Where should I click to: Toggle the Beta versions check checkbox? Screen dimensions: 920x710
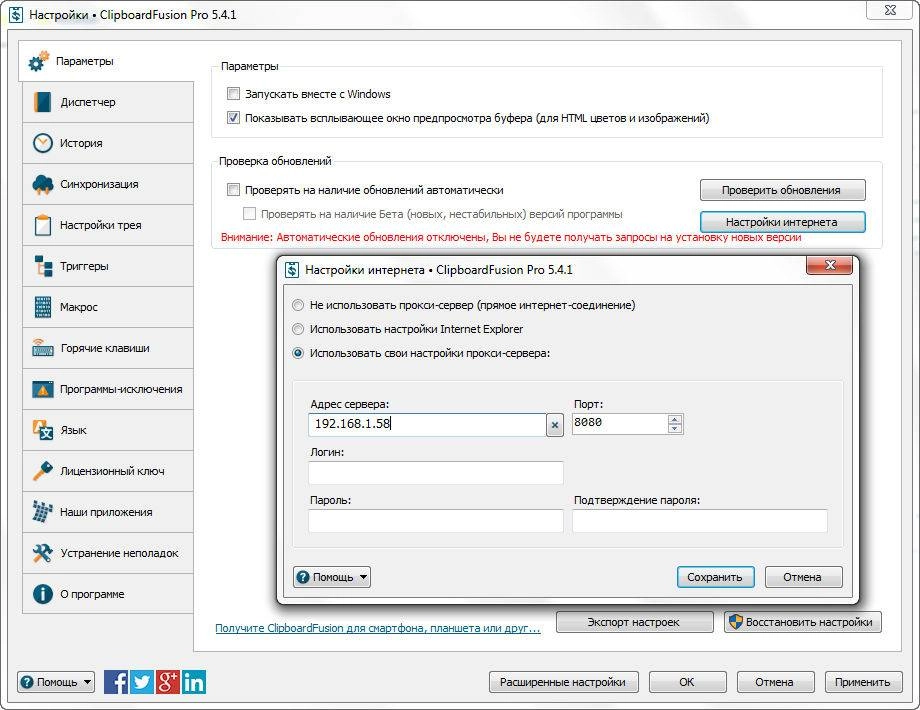point(249,214)
